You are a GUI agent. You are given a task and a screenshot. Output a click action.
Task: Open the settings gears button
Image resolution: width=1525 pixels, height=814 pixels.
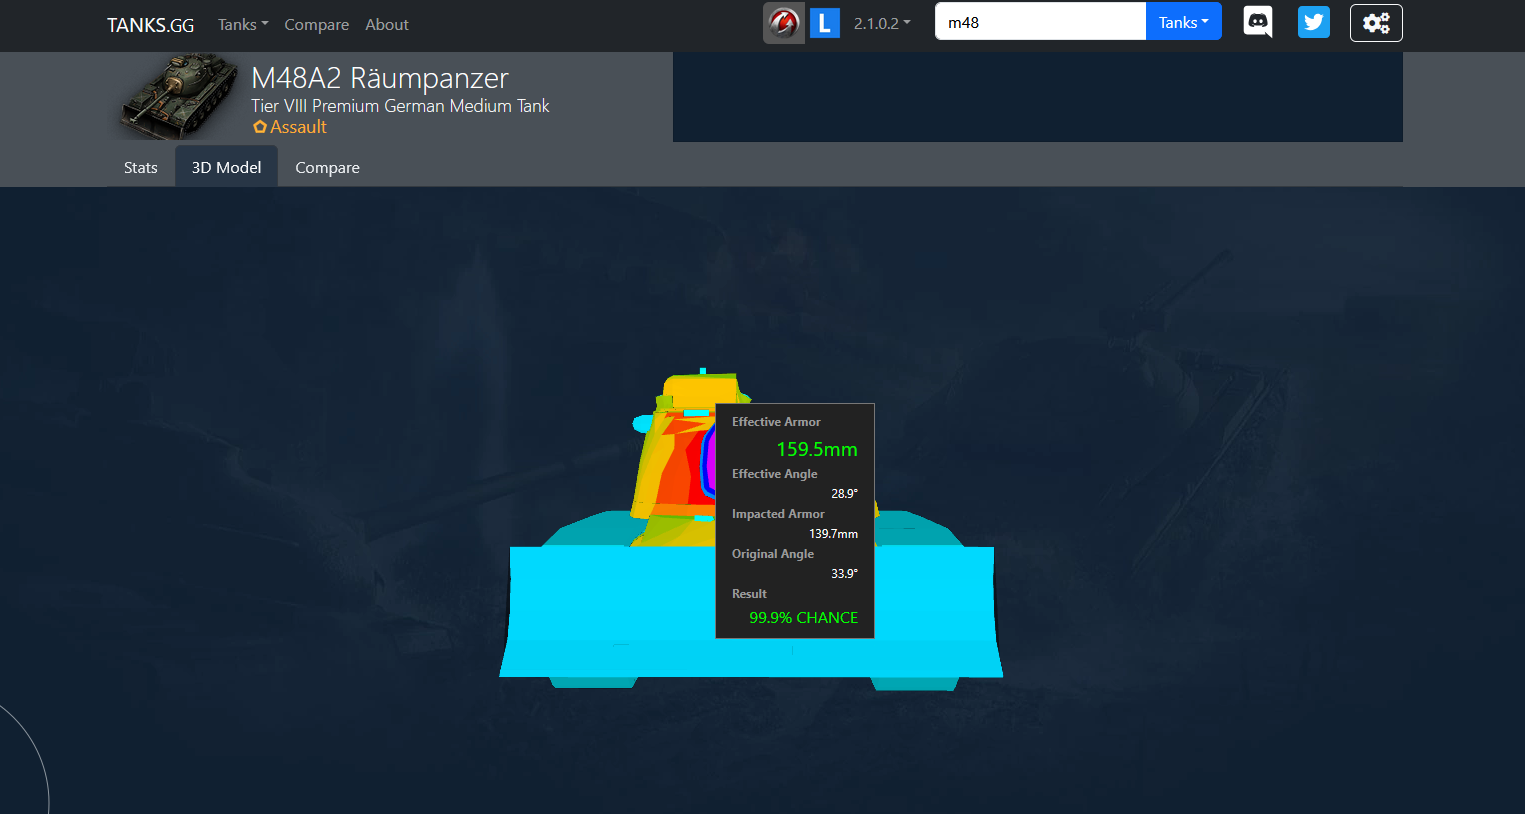click(1376, 23)
